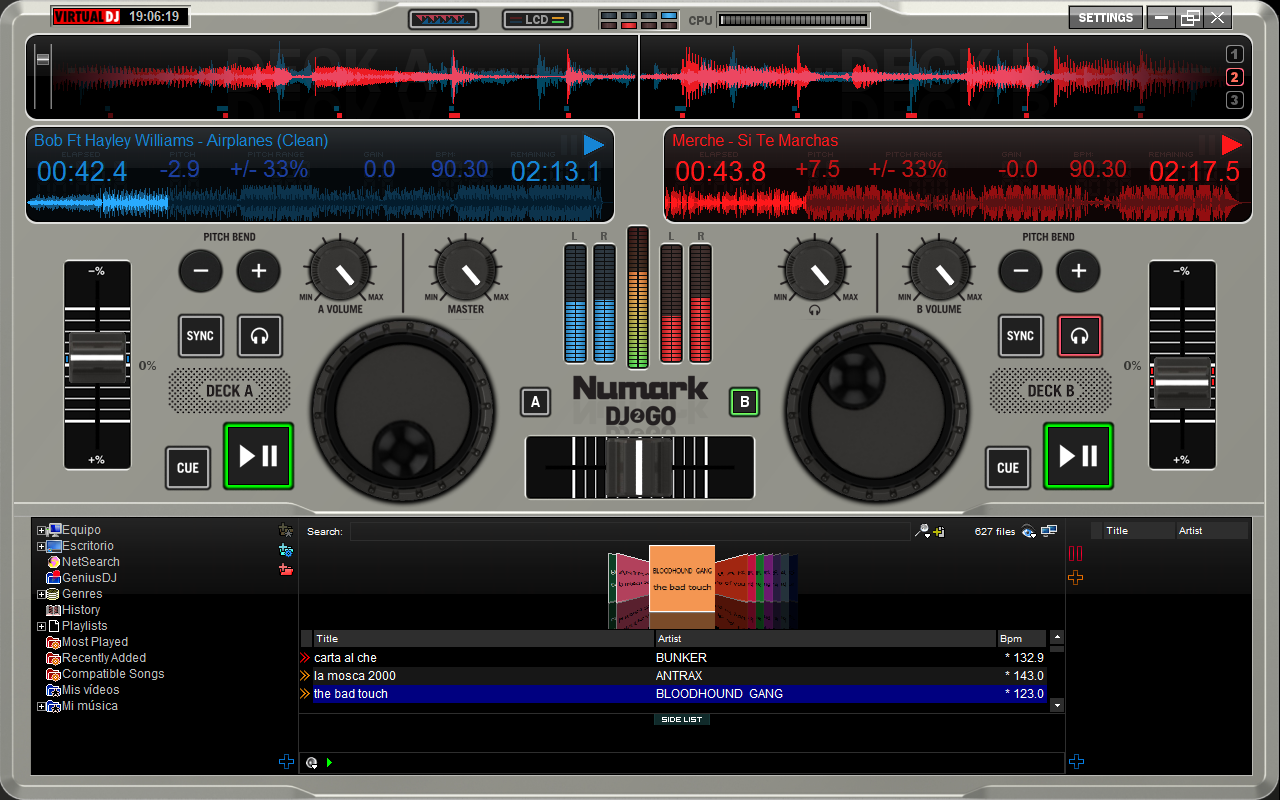
Task: Click the B Volume knob
Action: click(x=939, y=270)
